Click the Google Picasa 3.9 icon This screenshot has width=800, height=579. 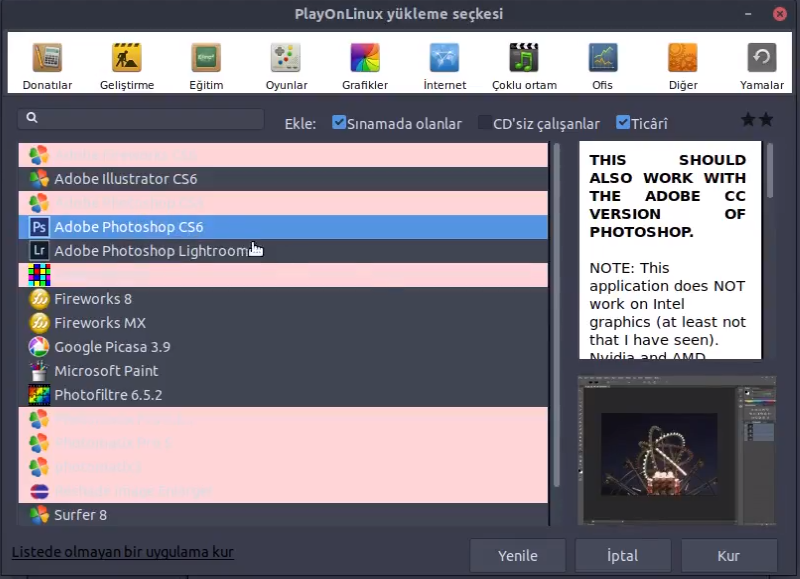point(39,347)
